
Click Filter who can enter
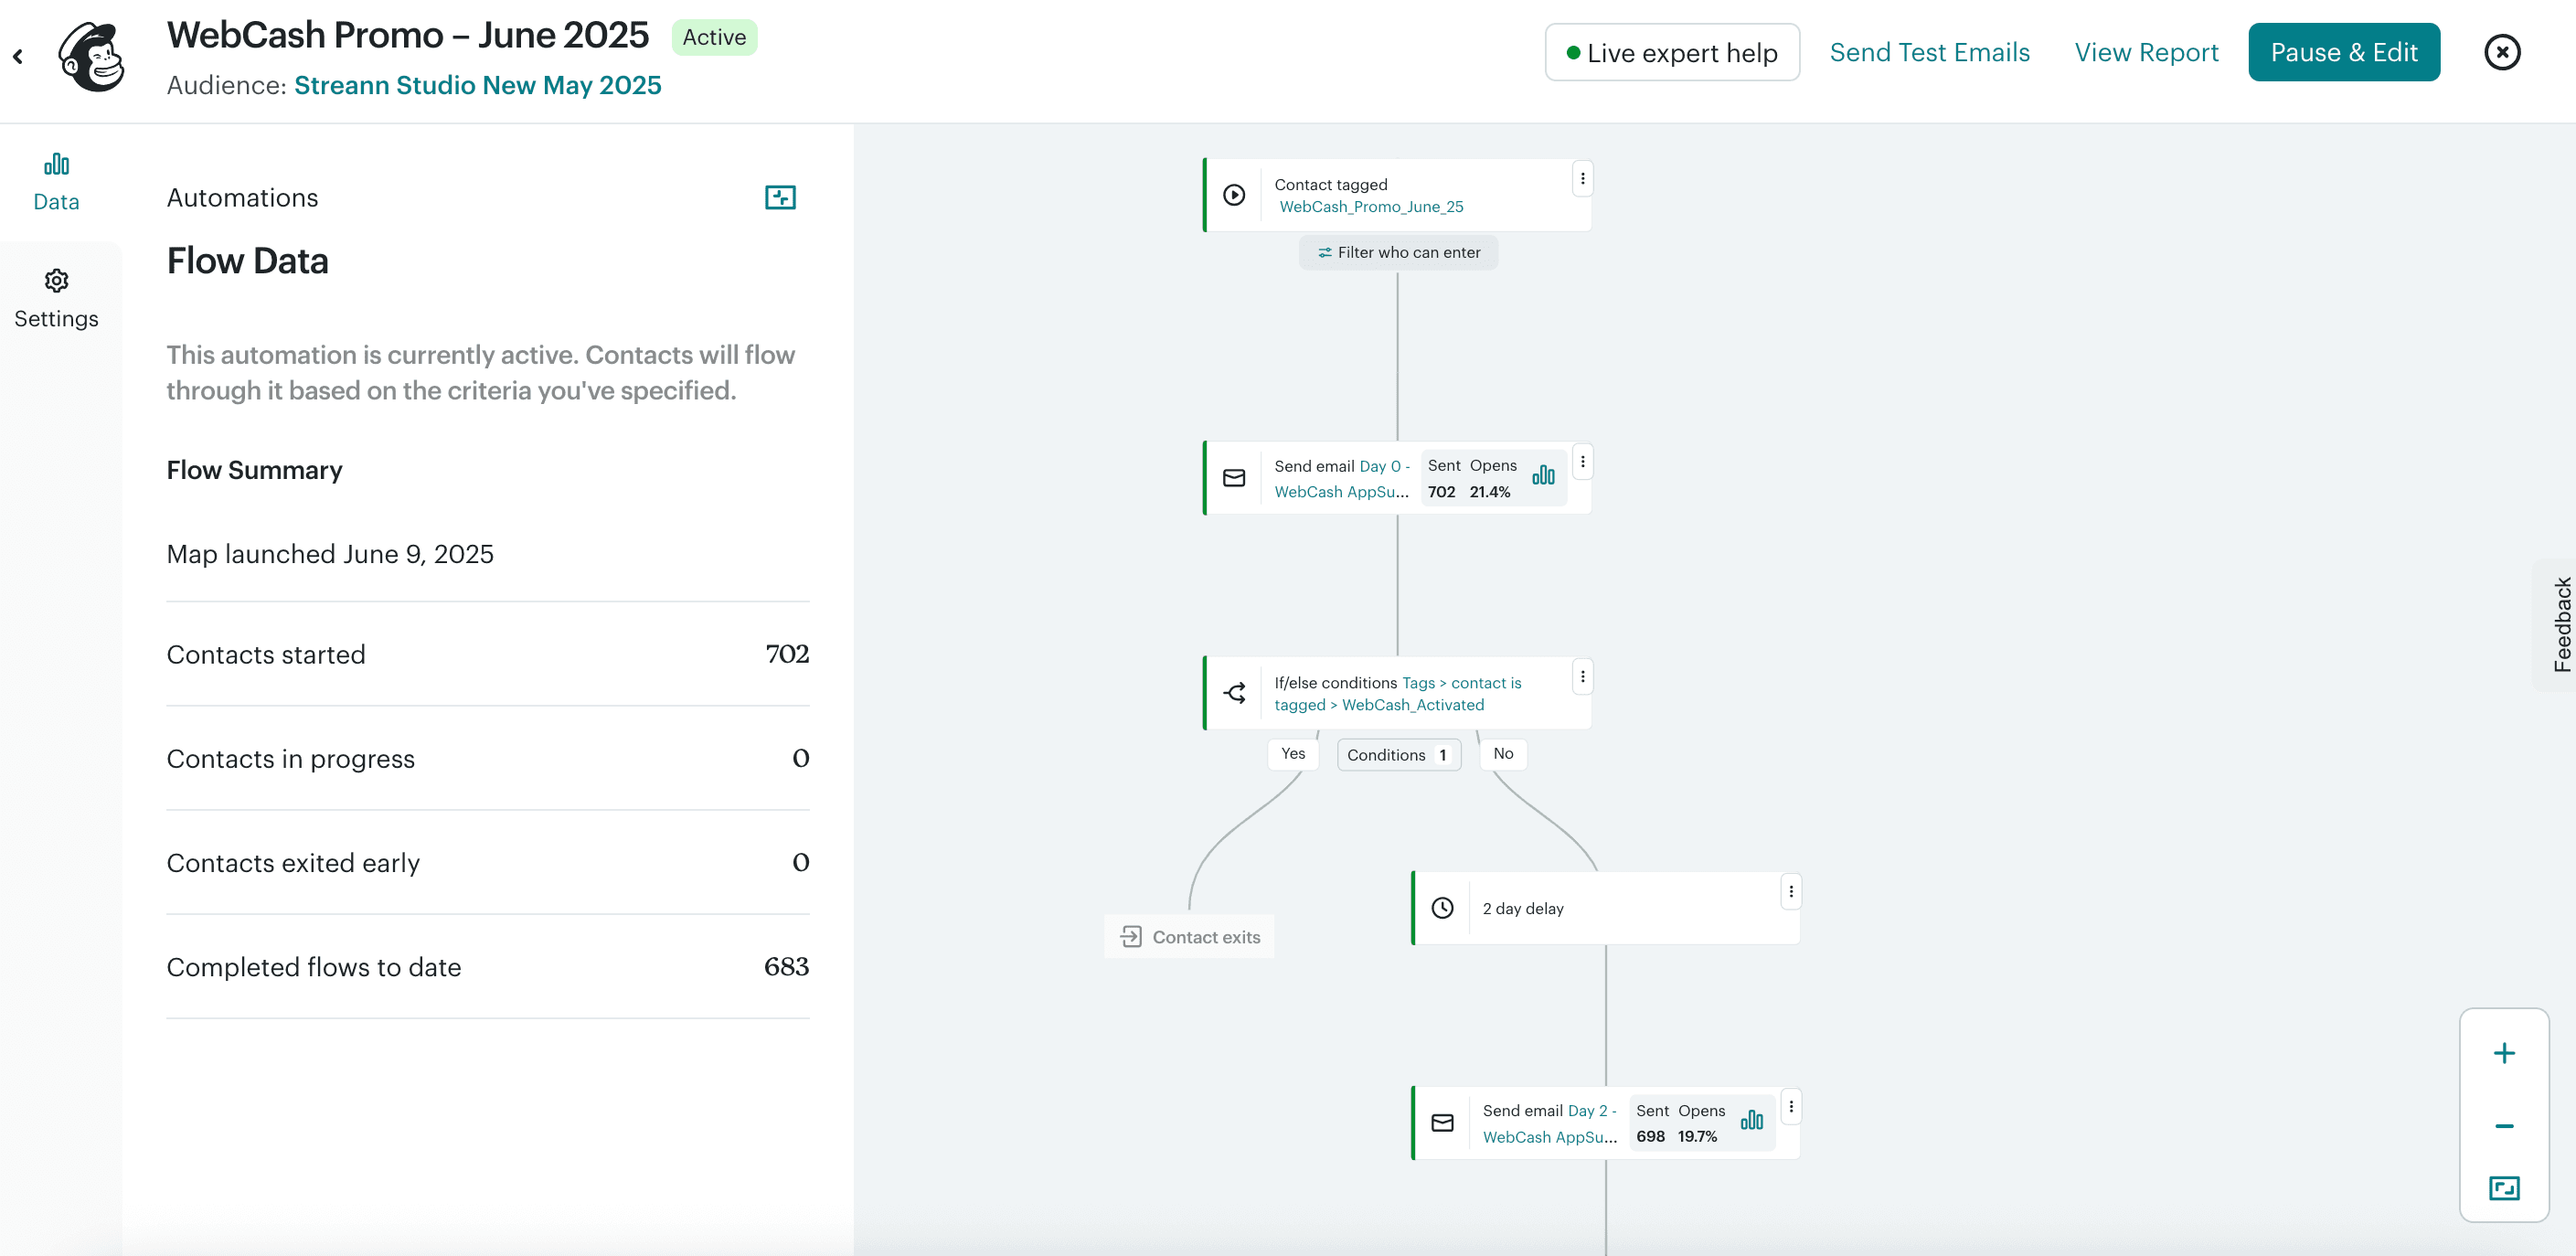click(1398, 252)
